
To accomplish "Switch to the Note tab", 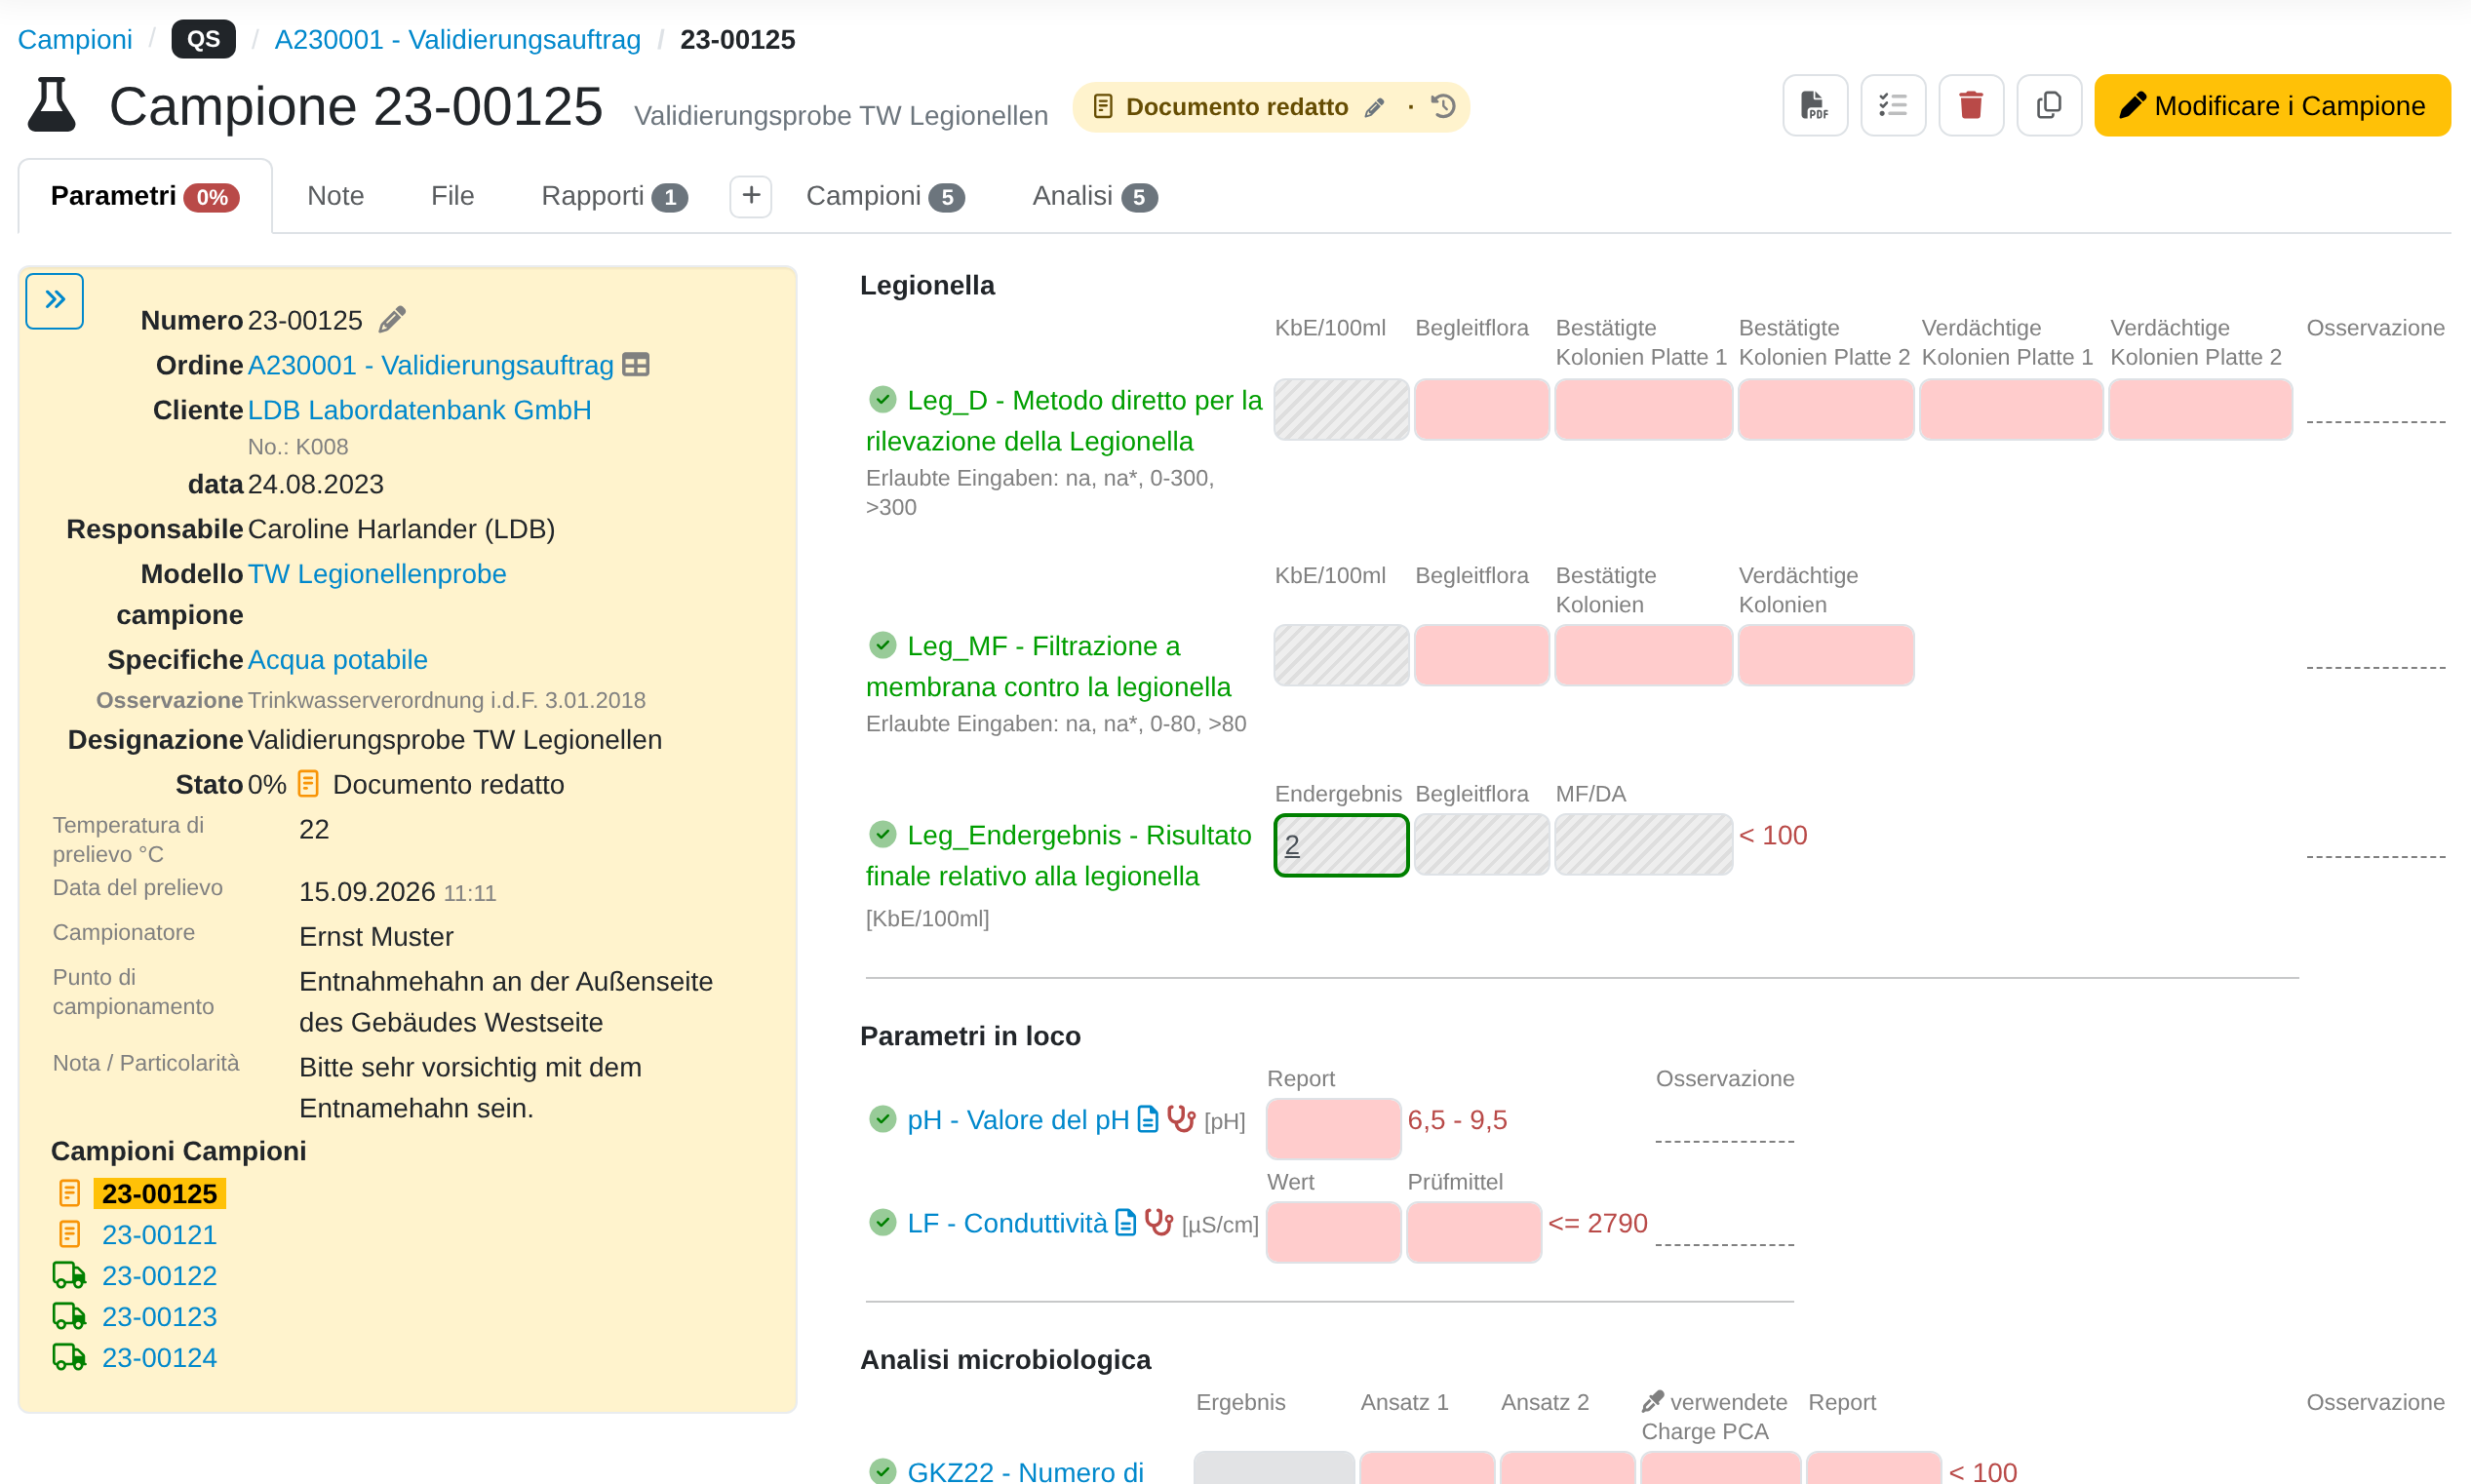I will (x=335, y=196).
